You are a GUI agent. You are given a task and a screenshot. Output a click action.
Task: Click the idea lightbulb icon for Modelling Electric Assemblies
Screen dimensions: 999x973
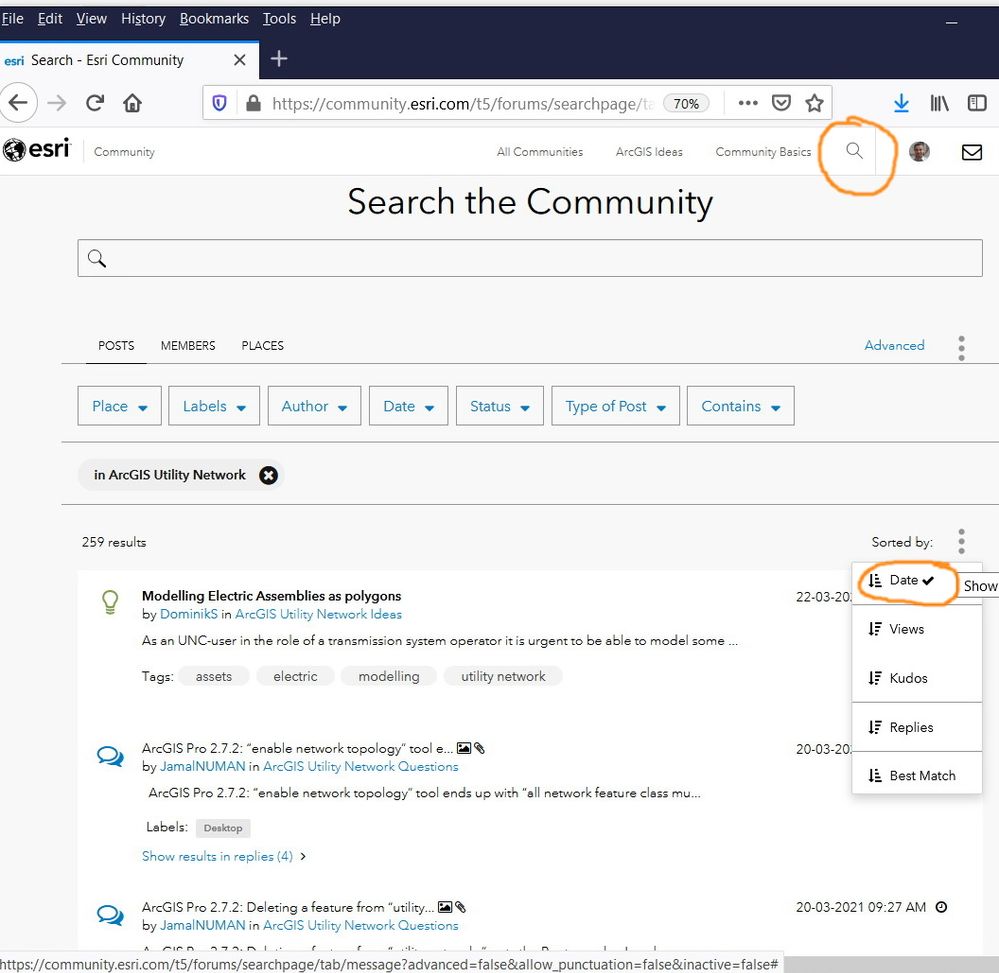(110, 602)
